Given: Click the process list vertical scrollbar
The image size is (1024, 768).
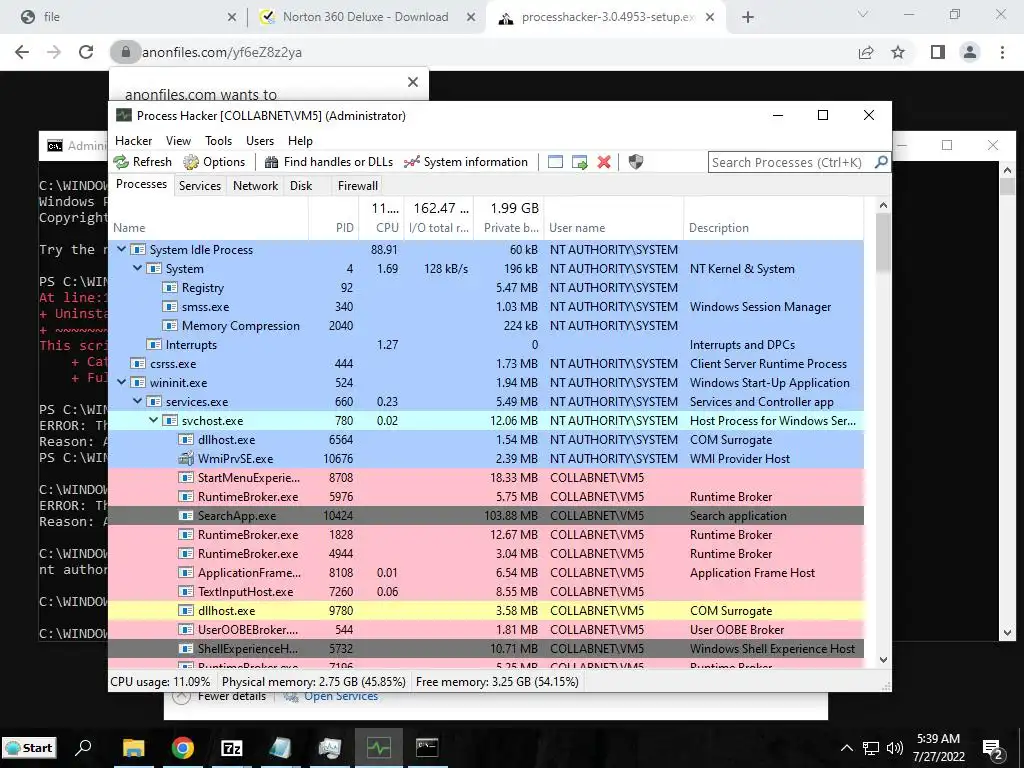Looking at the screenshot, I should 883,242.
